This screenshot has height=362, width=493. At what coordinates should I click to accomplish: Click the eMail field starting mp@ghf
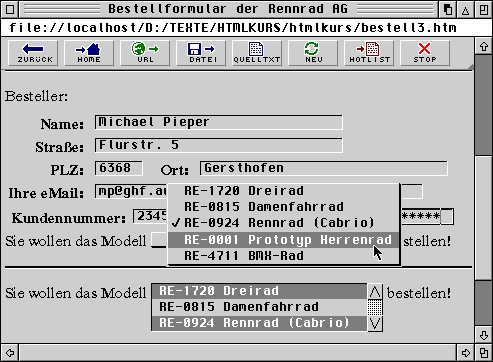point(131,191)
